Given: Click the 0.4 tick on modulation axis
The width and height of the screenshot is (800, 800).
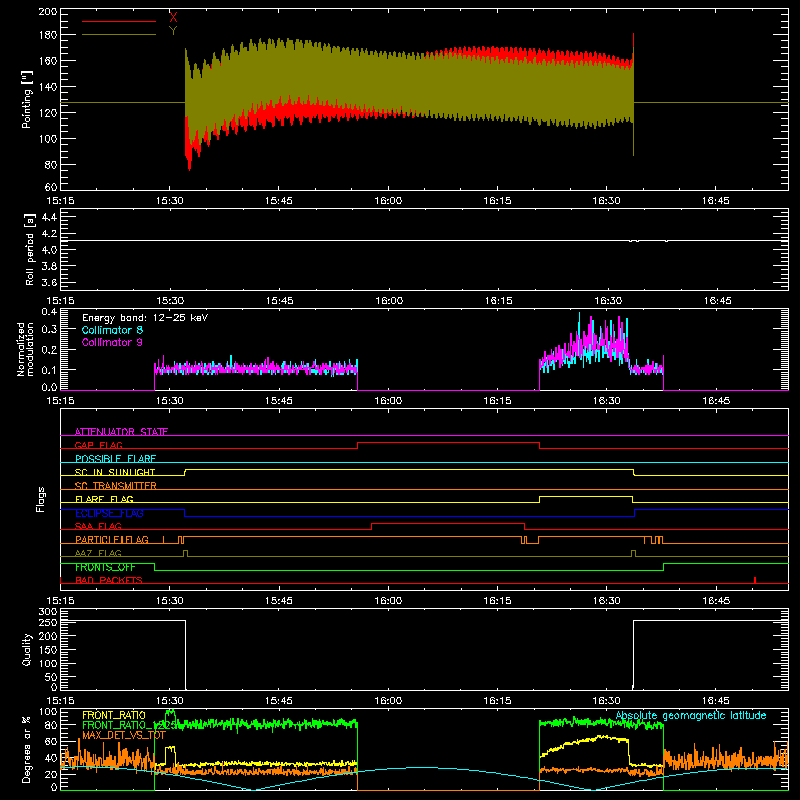Looking at the screenshot, I should click(x=49, y=312).
